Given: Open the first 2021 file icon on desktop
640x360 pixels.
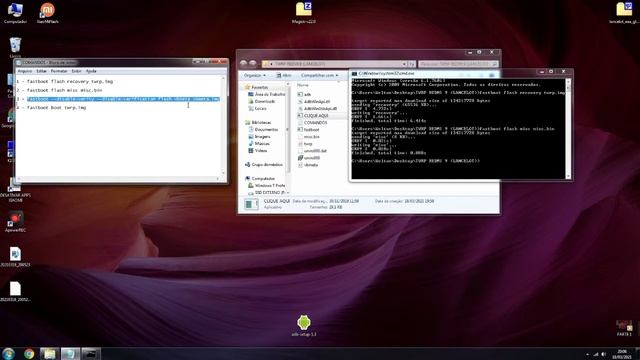Looking at the screenshot, I should click(x=15, y=257).
